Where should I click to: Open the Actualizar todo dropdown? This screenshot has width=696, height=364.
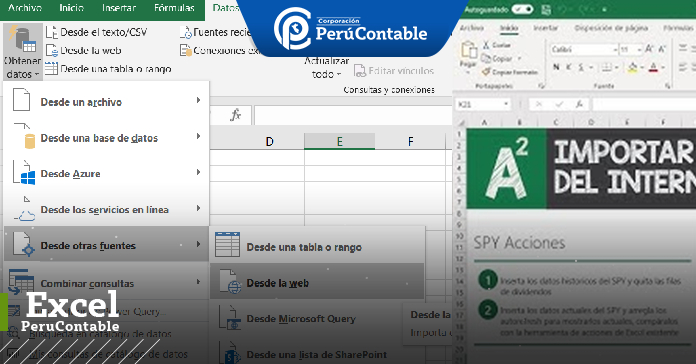[x=327, y=67]
